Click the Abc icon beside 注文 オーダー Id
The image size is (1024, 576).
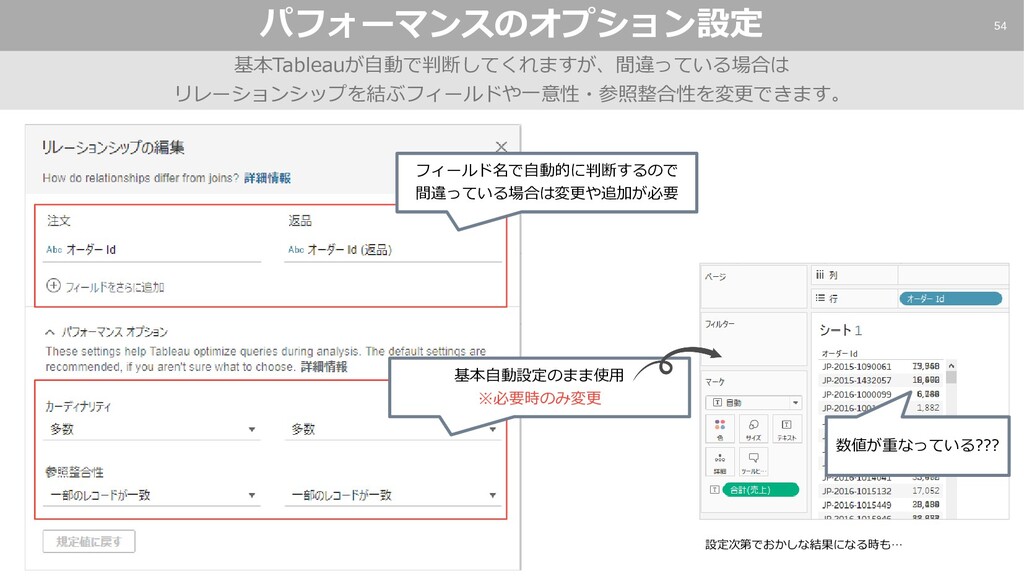[x=54, y=249]
